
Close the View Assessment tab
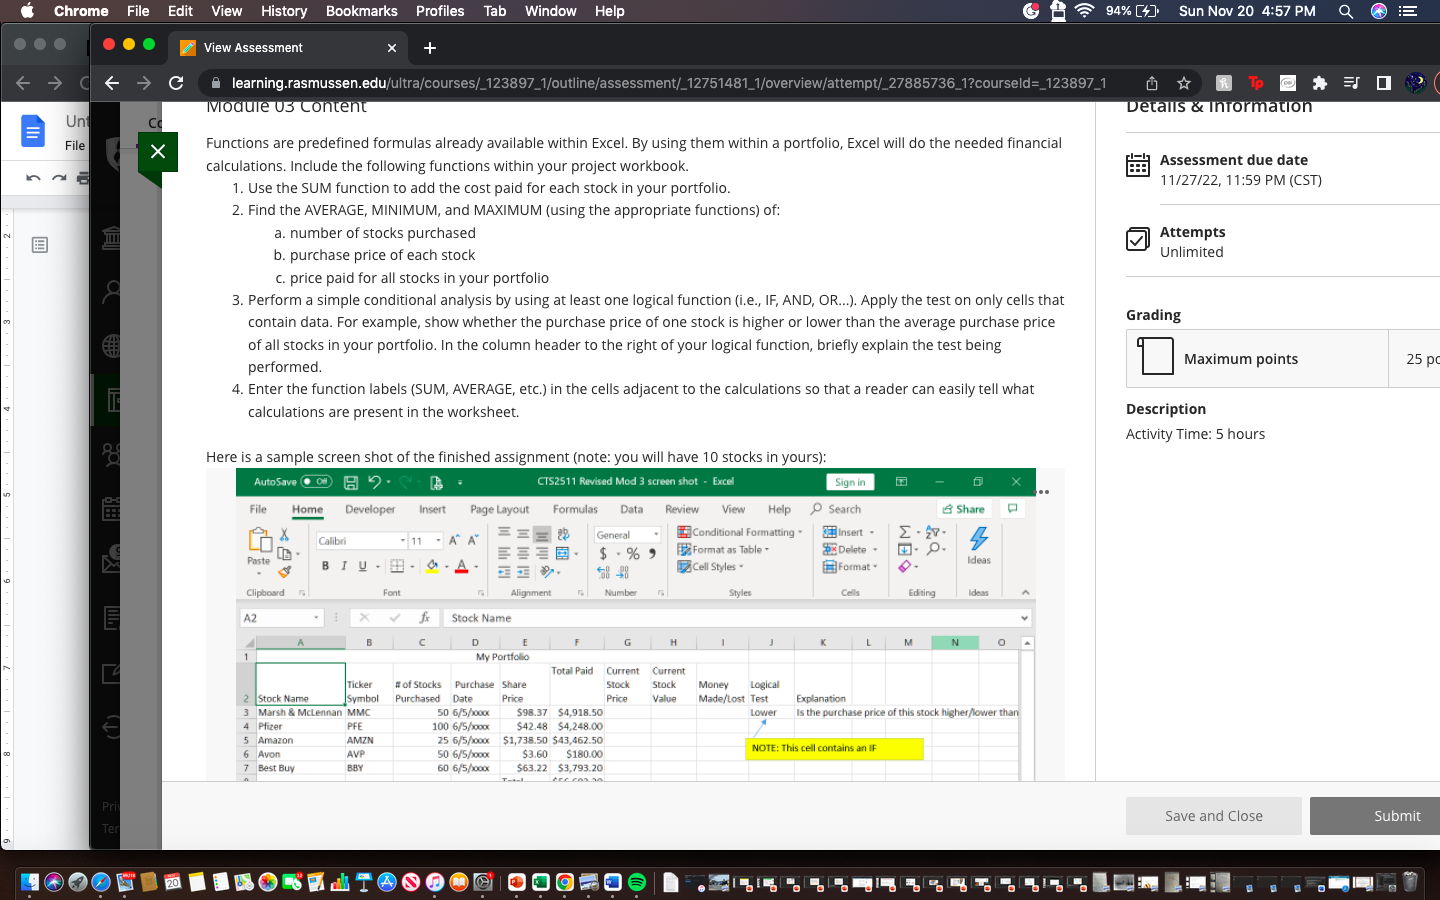pyautogui.click(x=392, y=48)
